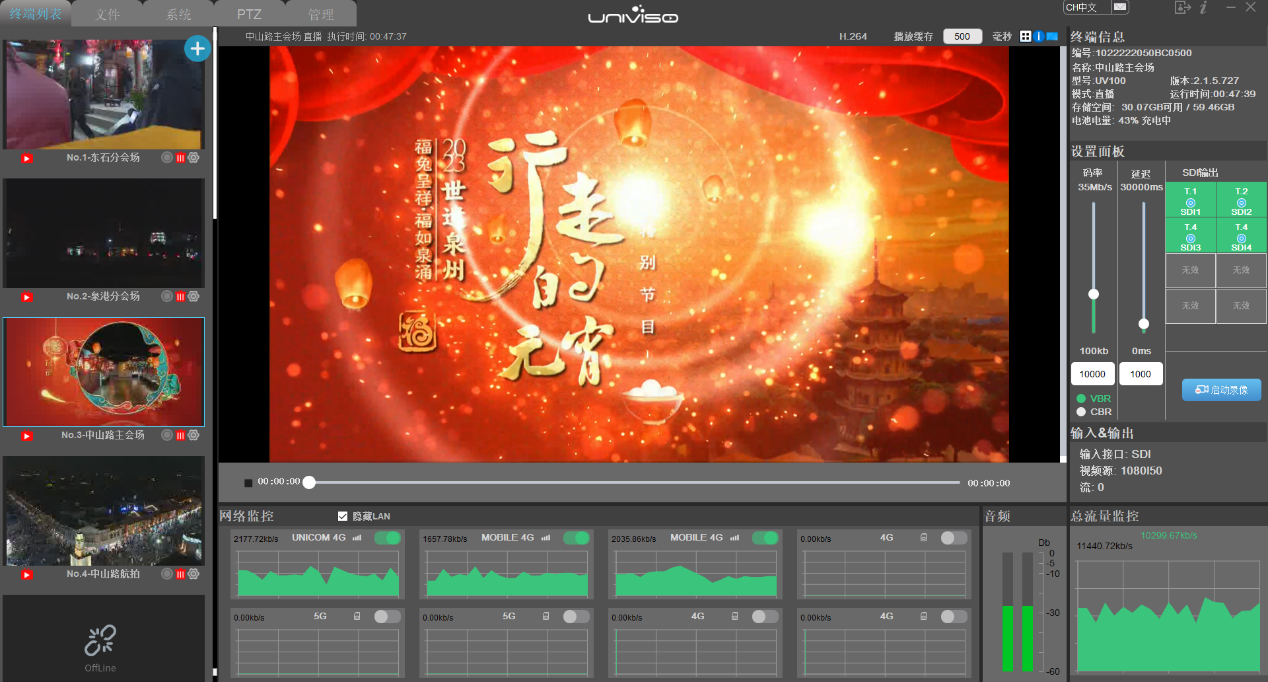Toggle the last bottom-row 4G switch
The image size is (1268, 682).
(x=954, y=617)
